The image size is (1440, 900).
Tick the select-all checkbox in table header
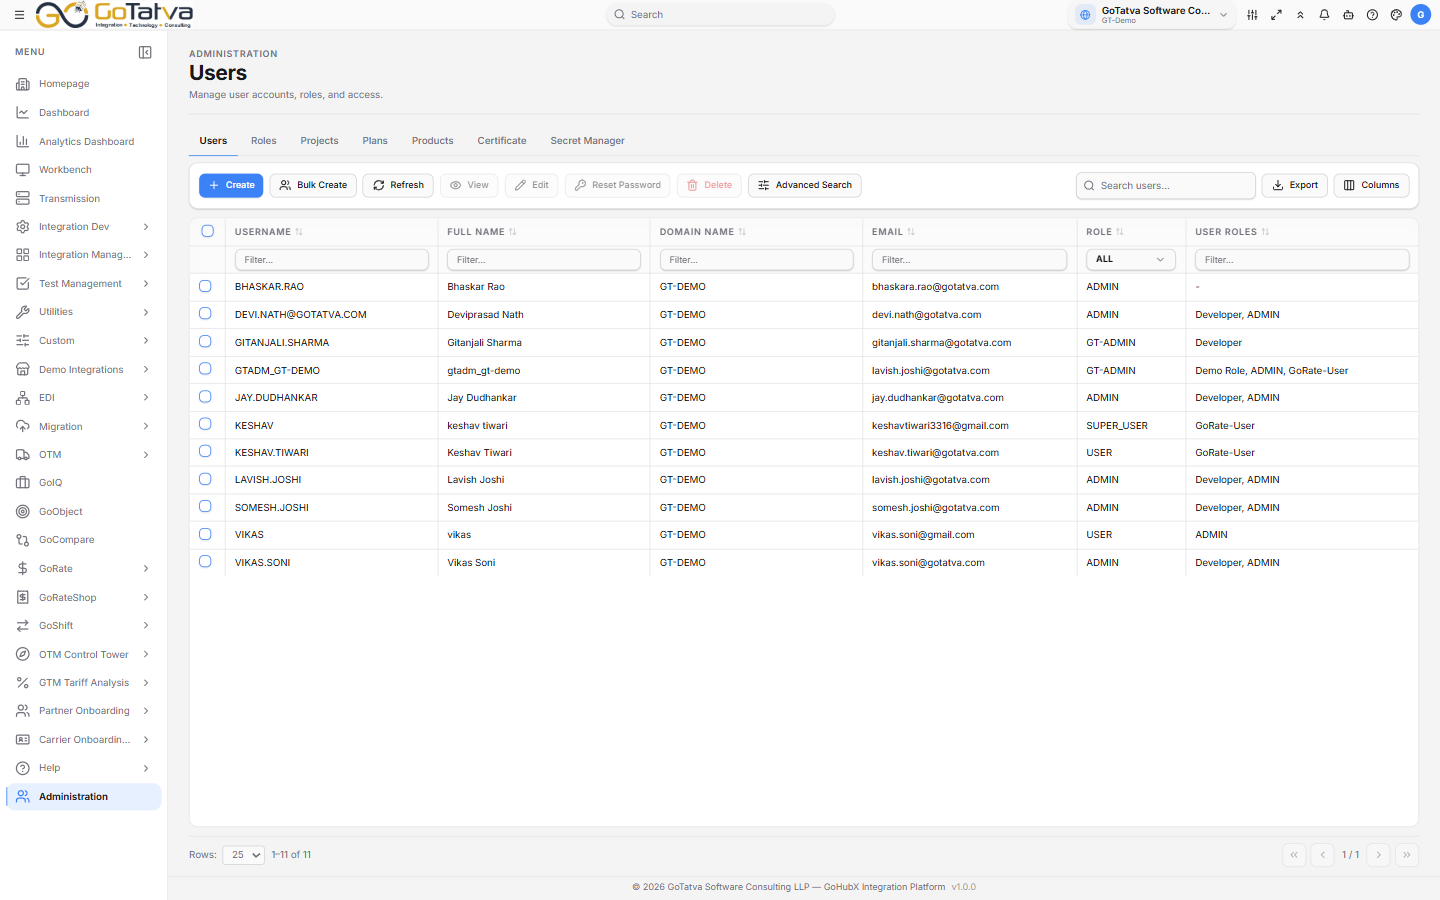pos(208,231)
